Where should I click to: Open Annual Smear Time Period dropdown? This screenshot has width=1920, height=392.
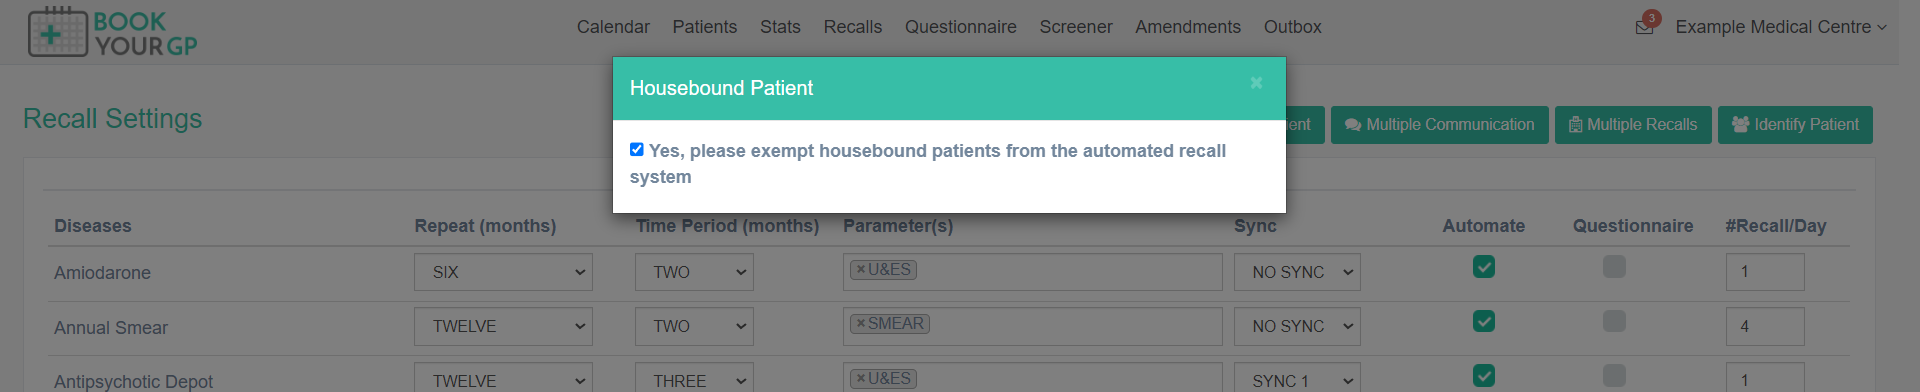click(x=694, y=326)
